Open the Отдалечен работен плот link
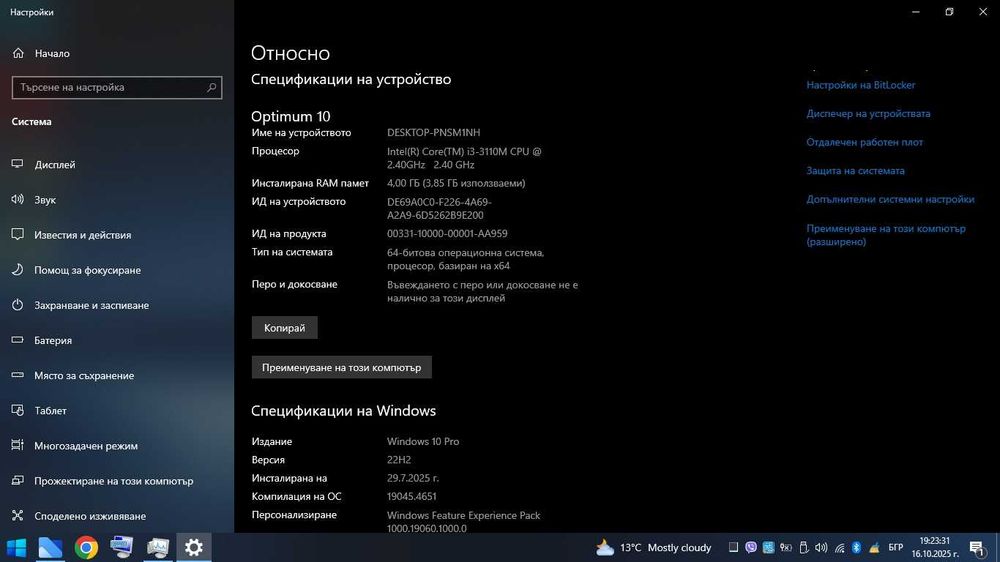This screenshot has width=1000, height=562. click(x=864, y=142)
